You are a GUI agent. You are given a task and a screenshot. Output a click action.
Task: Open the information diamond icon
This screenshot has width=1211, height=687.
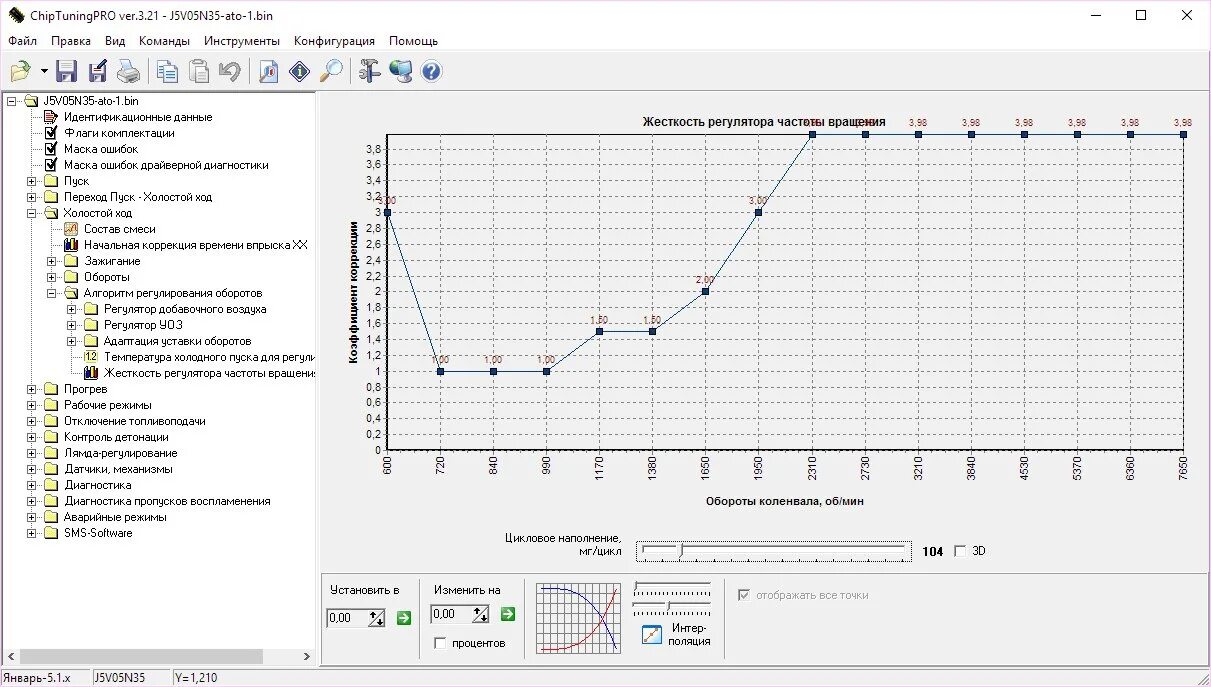[299, 71]
